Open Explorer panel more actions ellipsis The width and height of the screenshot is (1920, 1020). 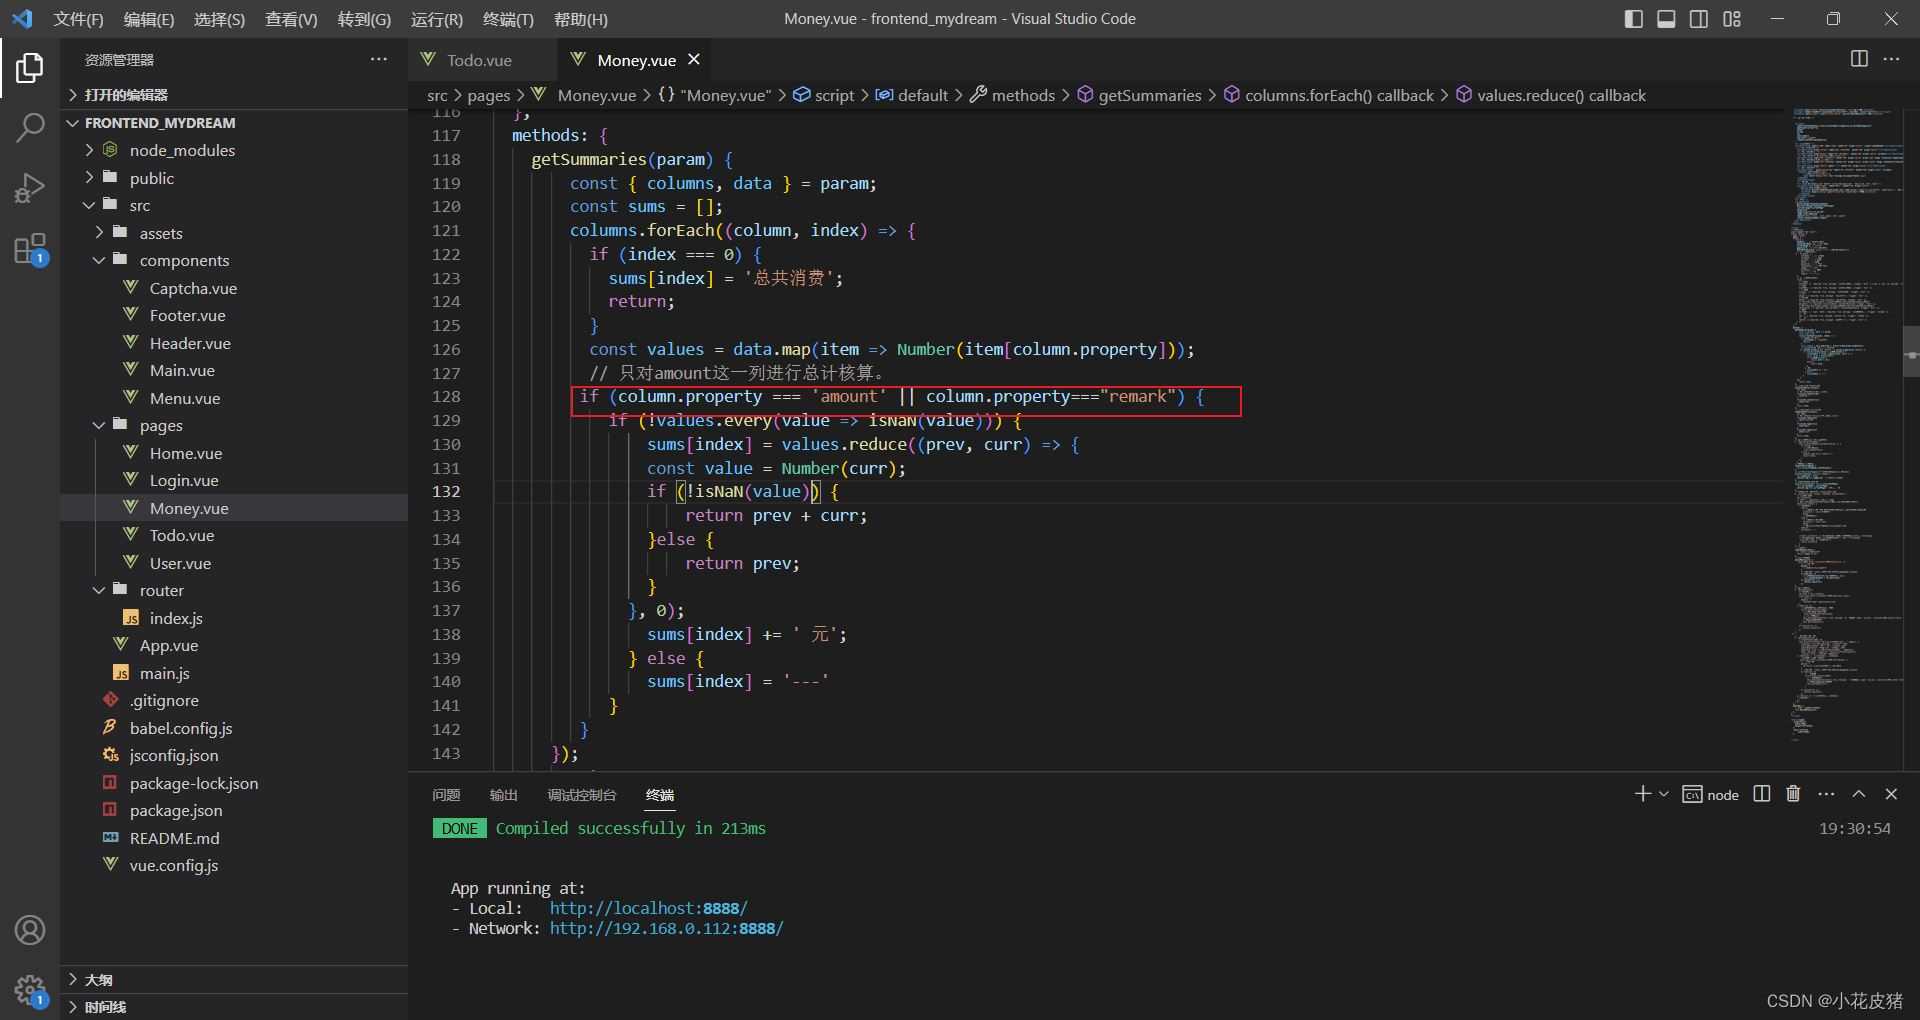378,60
